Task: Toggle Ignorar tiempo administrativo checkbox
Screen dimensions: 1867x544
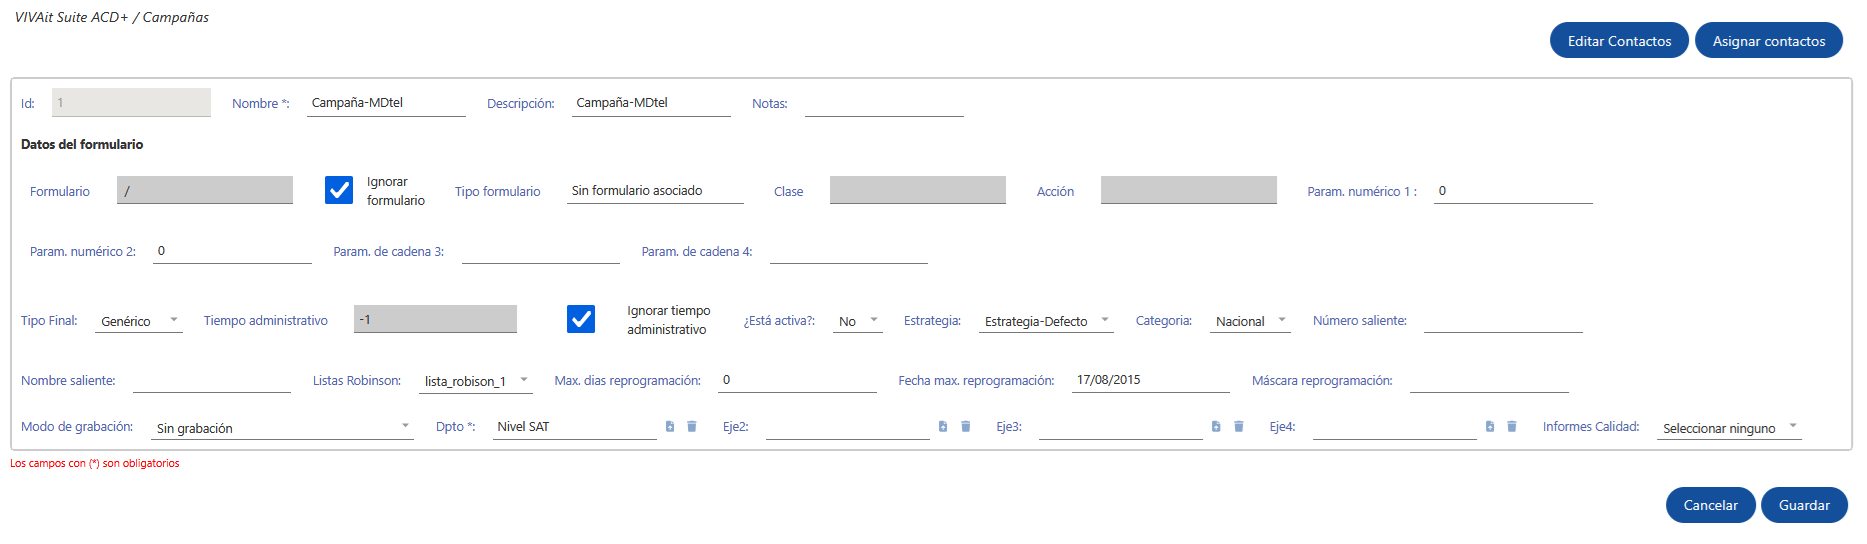Action: pos(581,319)
